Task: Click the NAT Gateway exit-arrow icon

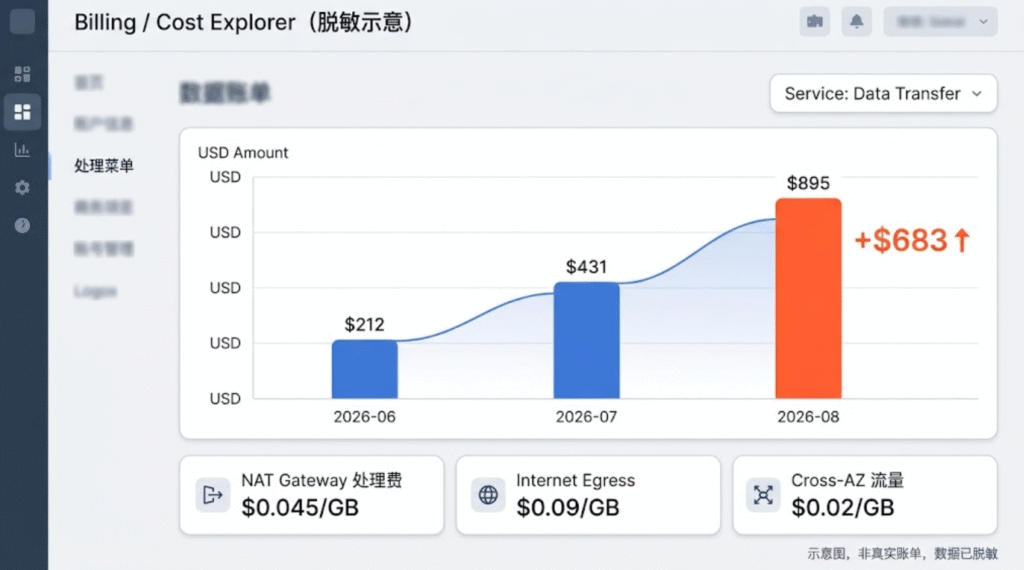Action: coord(212,495)
